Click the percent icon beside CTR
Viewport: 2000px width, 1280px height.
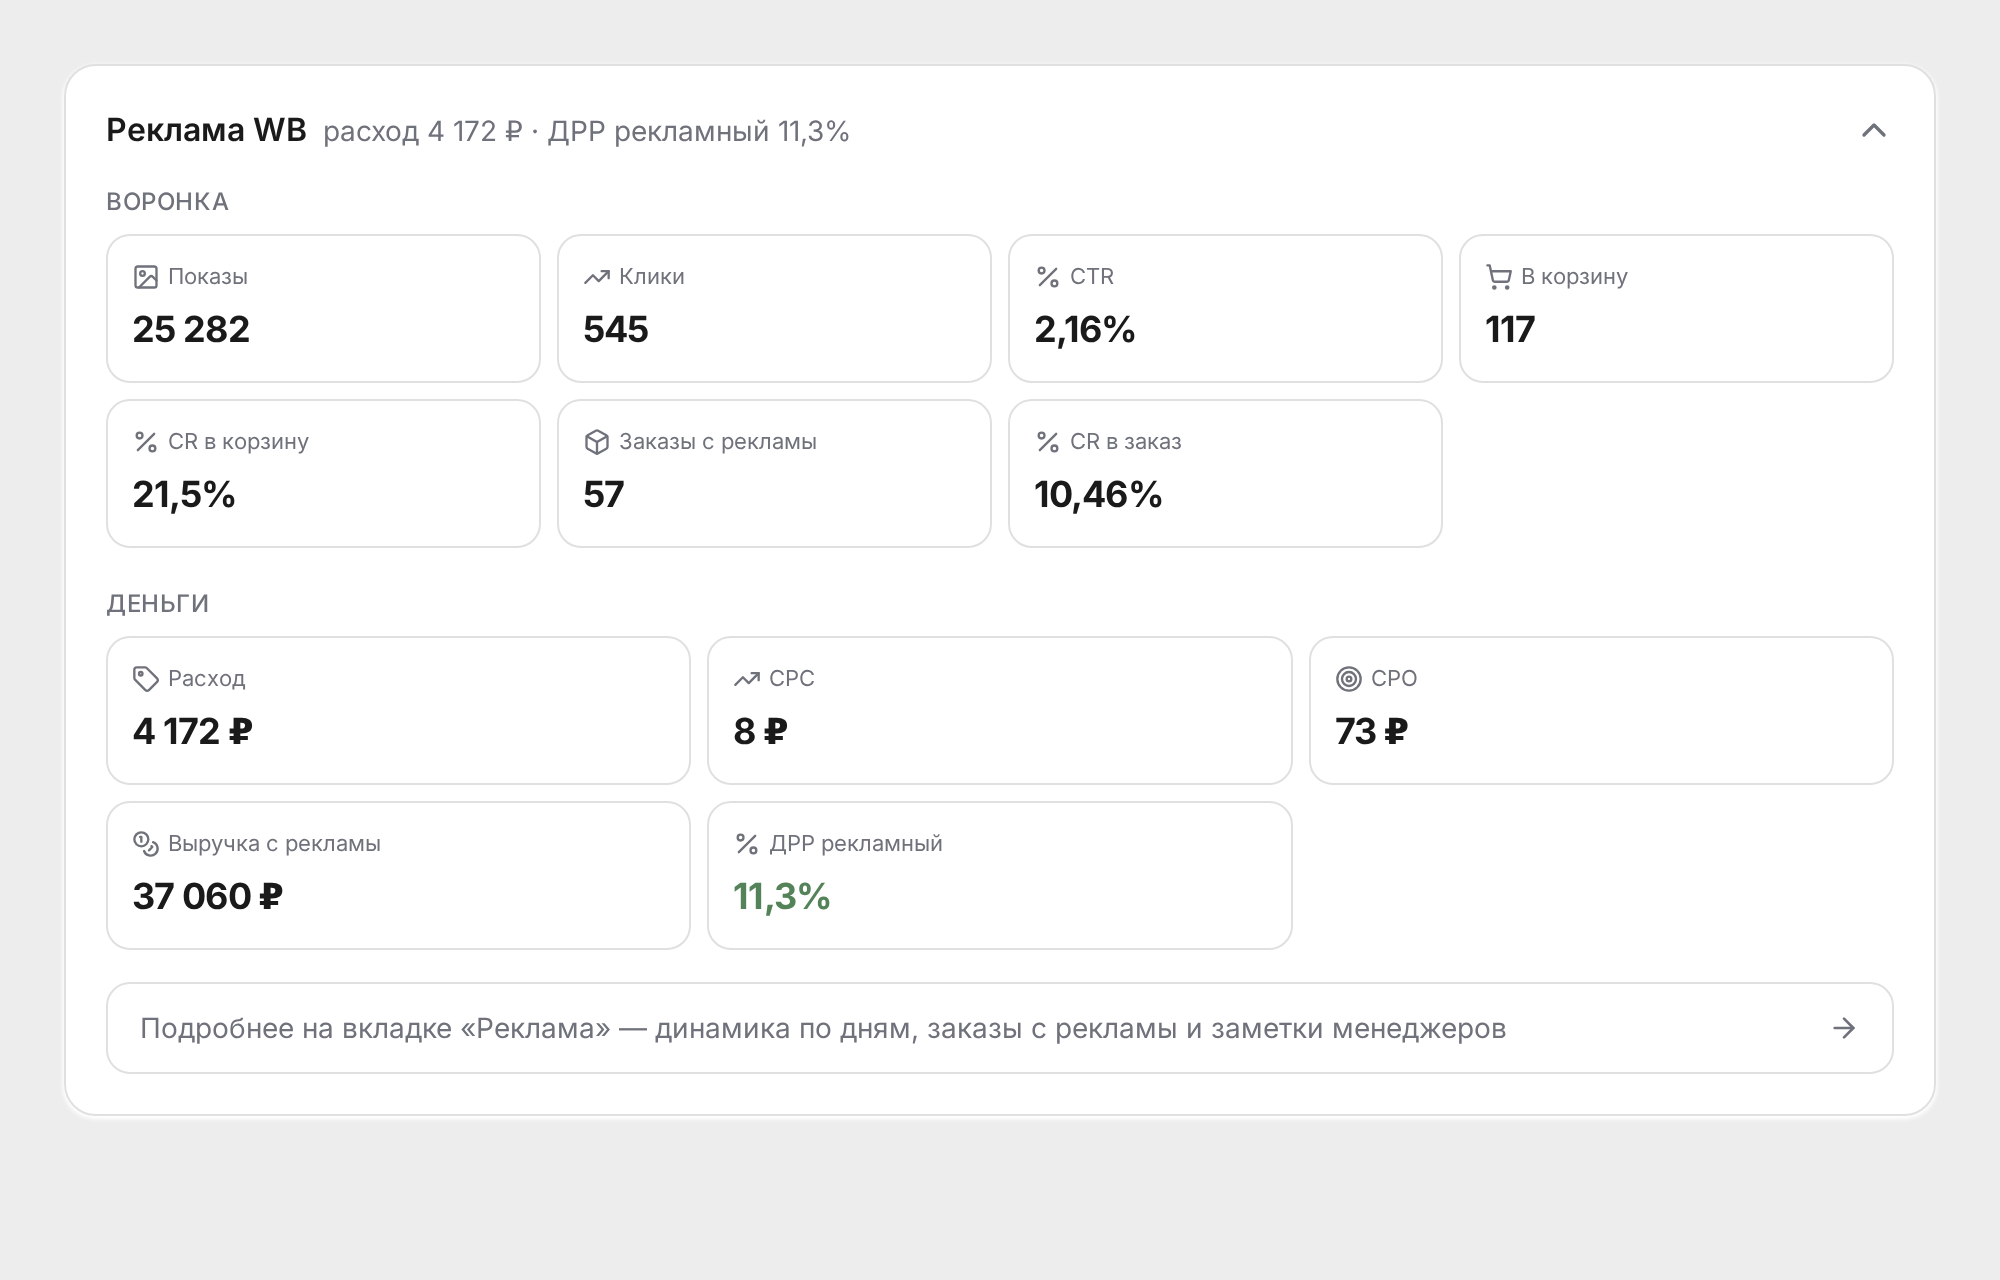[x=1048, y=277]
